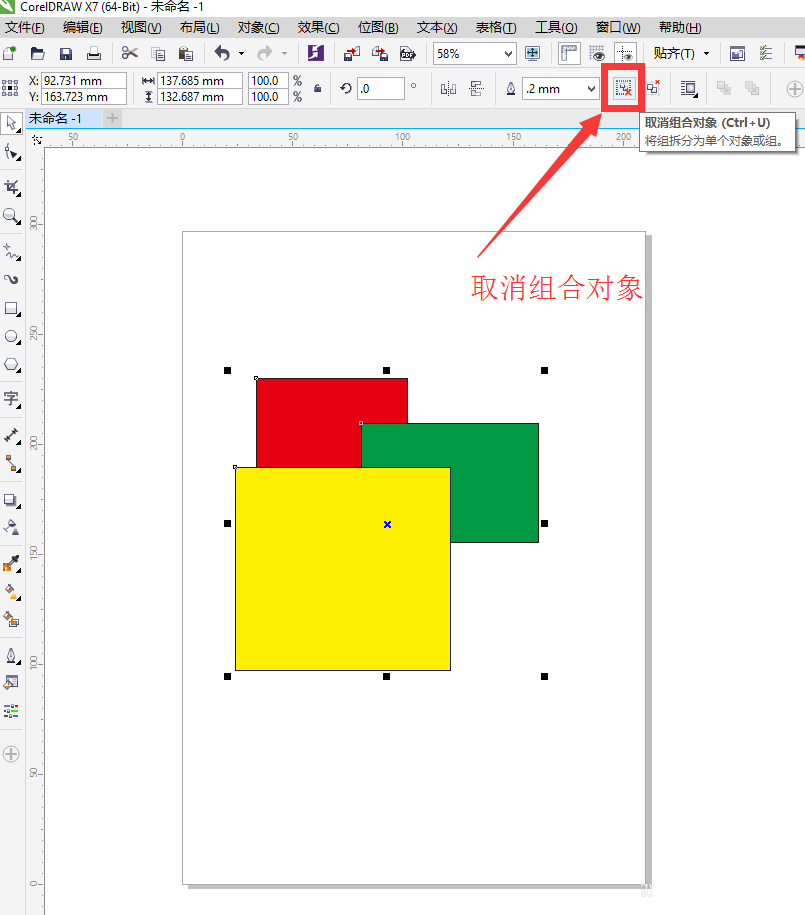The width and height of the screenshot is (805, 915).
Task: Start full-screen preview icon
Action: [532, 54]
